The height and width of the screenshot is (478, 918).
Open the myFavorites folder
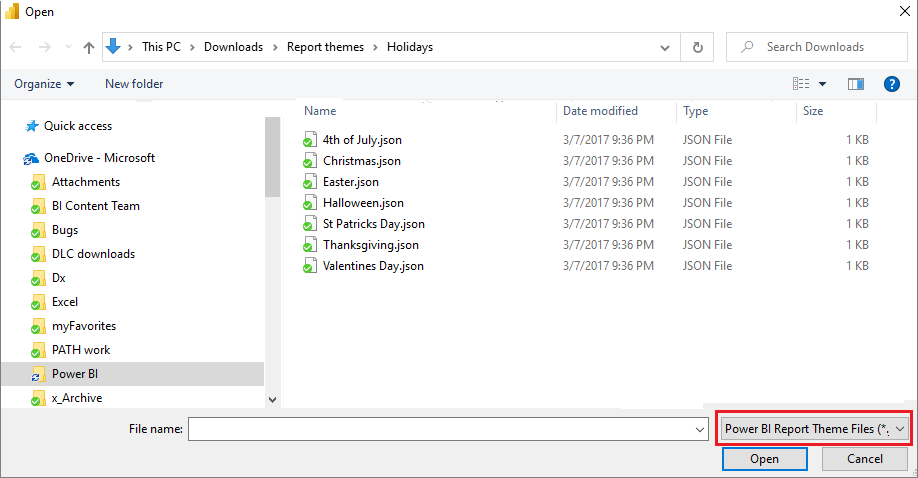[84, 326]
